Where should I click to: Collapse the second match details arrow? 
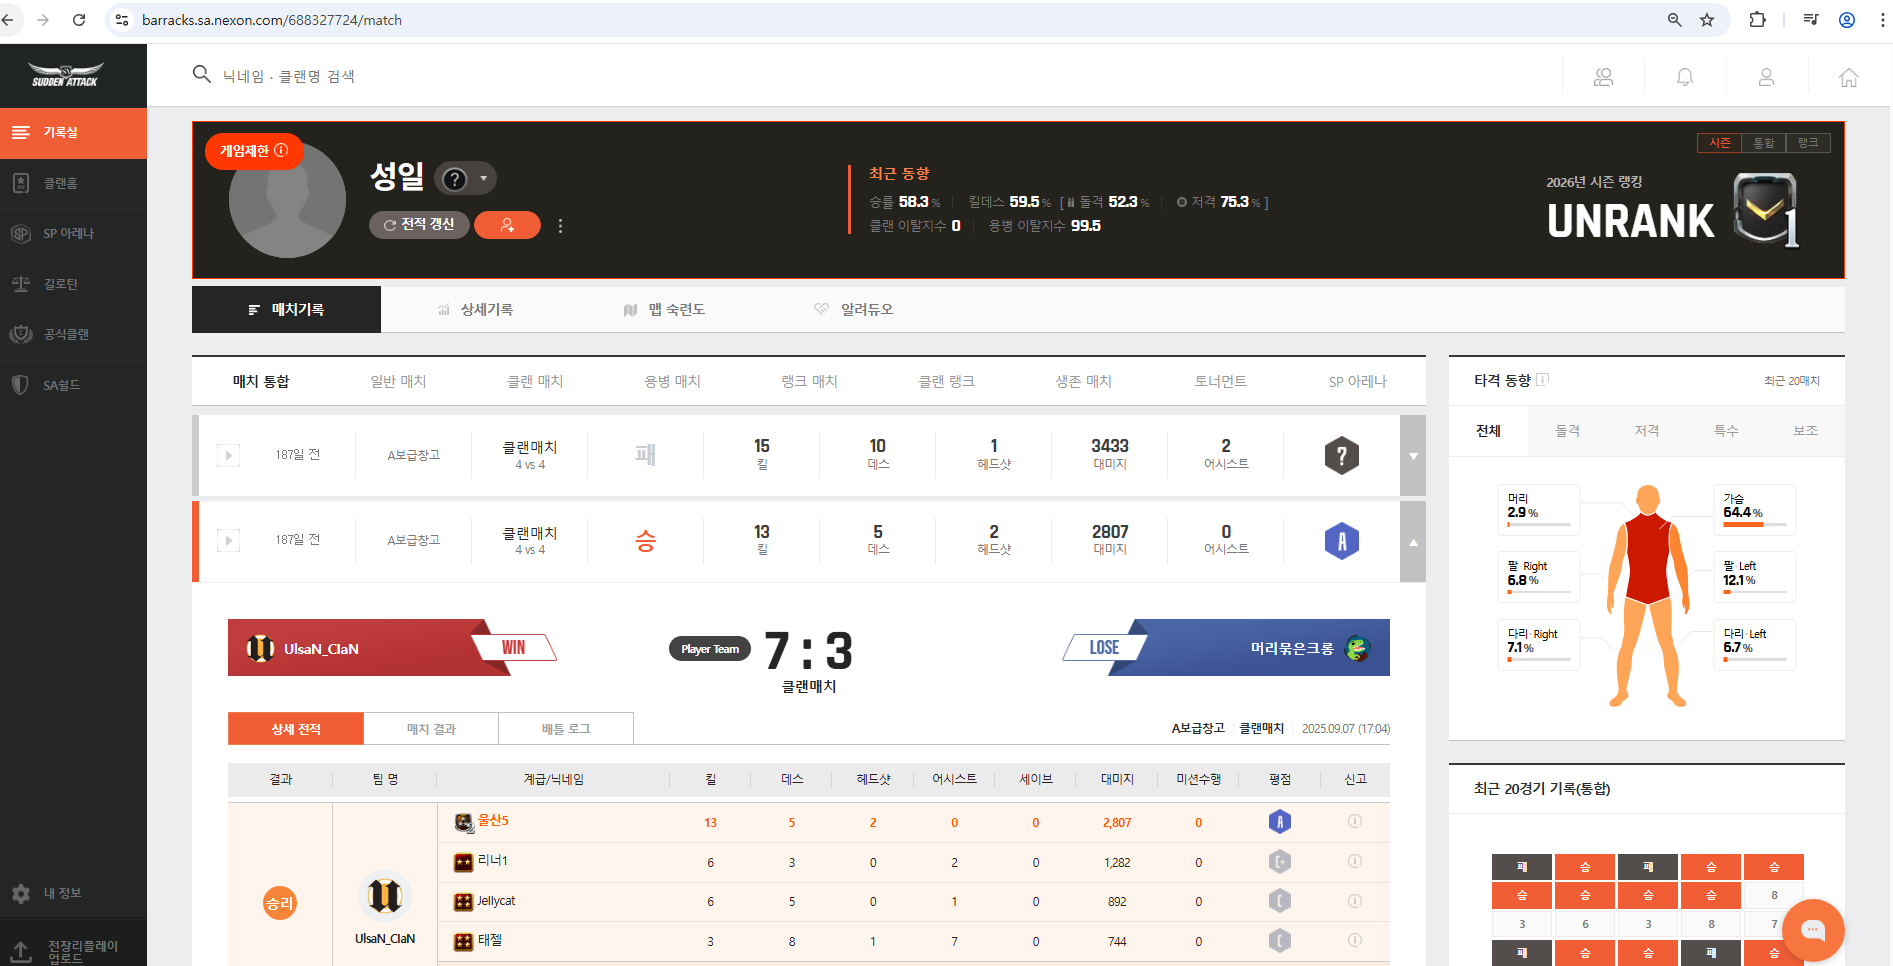pyautogui.click(x=1412, y=542)
